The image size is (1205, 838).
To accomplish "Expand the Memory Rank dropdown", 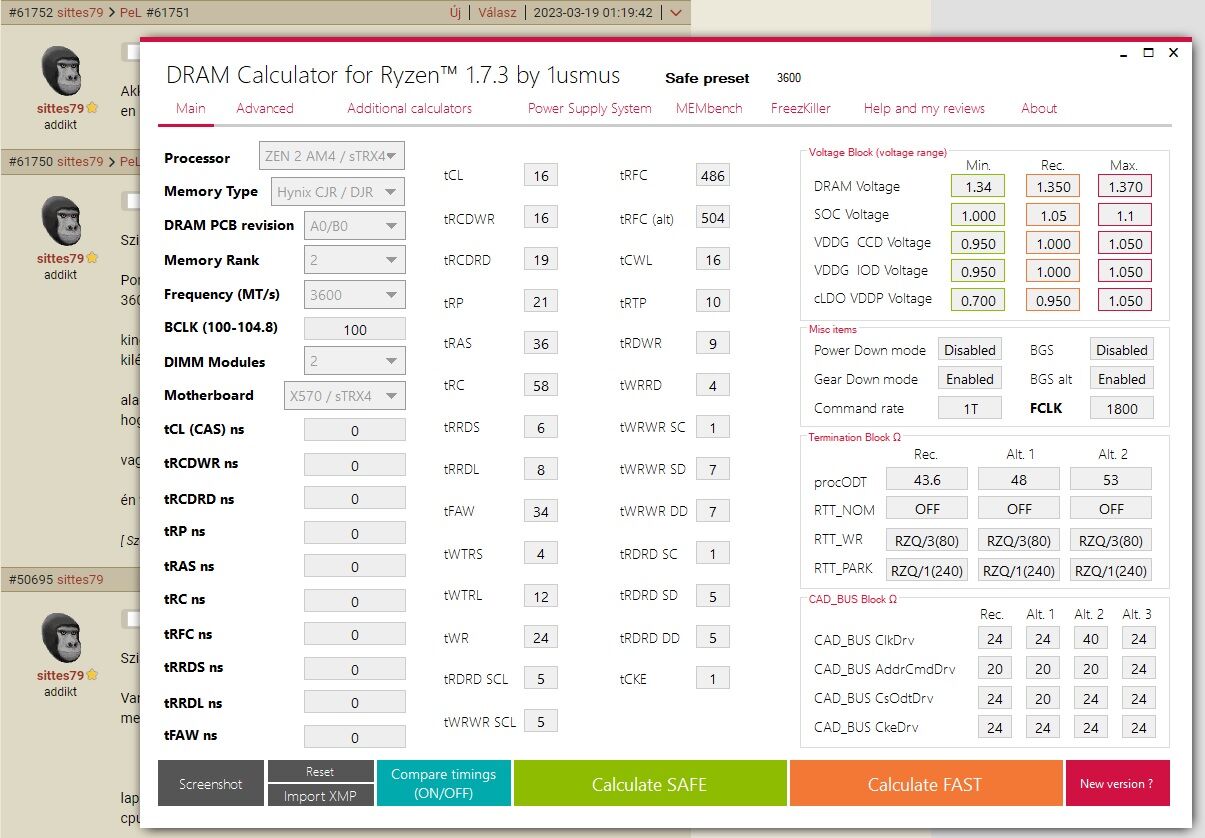I will [x=354, y=260].
